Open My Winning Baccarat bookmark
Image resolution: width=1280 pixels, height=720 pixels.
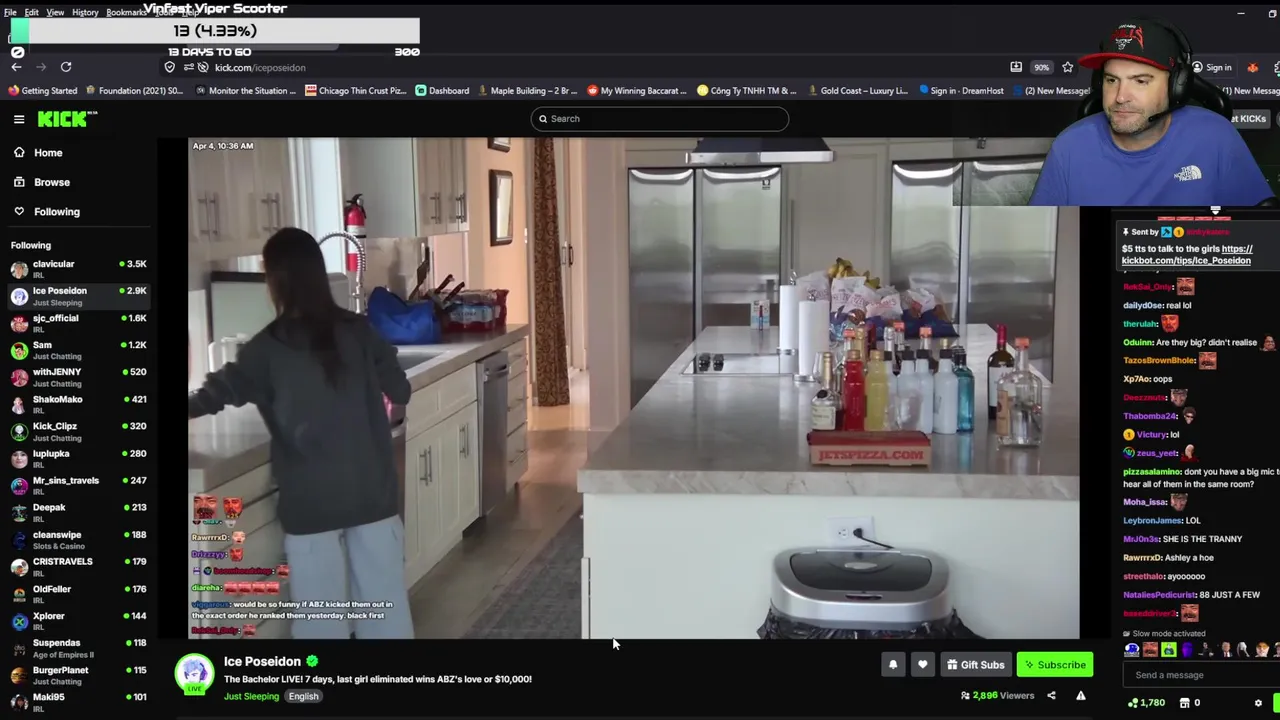pos(637,91)
